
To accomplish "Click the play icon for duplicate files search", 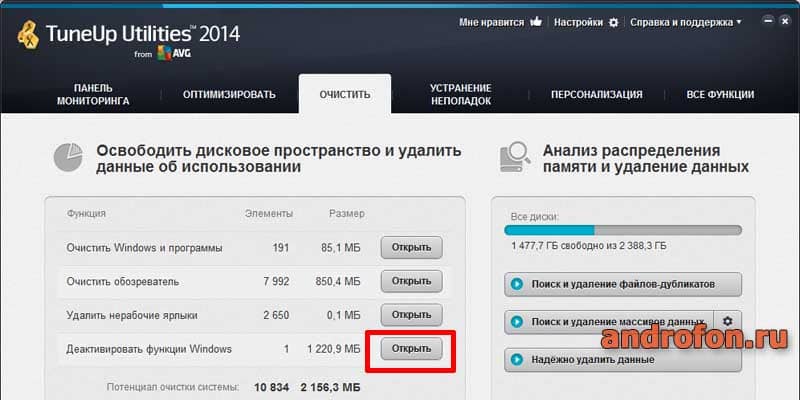I will tap(517, 284).
